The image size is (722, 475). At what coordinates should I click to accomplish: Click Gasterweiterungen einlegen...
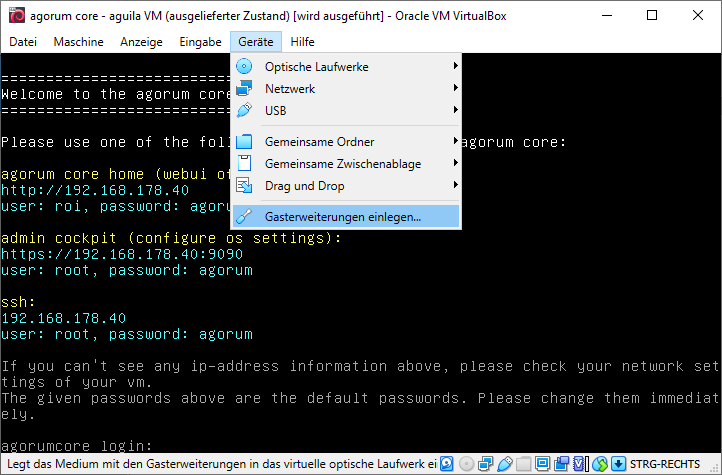coord(346,216)
